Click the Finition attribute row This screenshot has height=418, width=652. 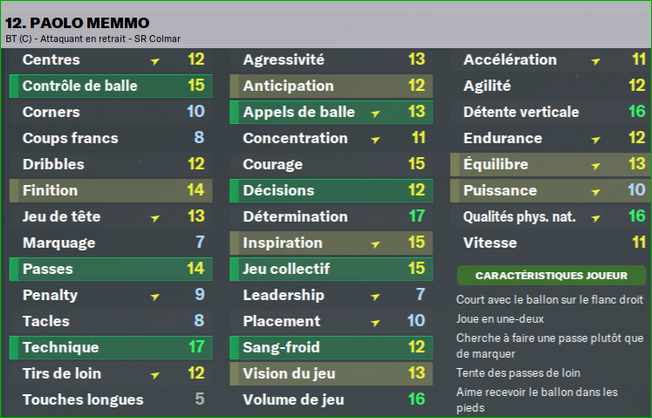point(111,190)
